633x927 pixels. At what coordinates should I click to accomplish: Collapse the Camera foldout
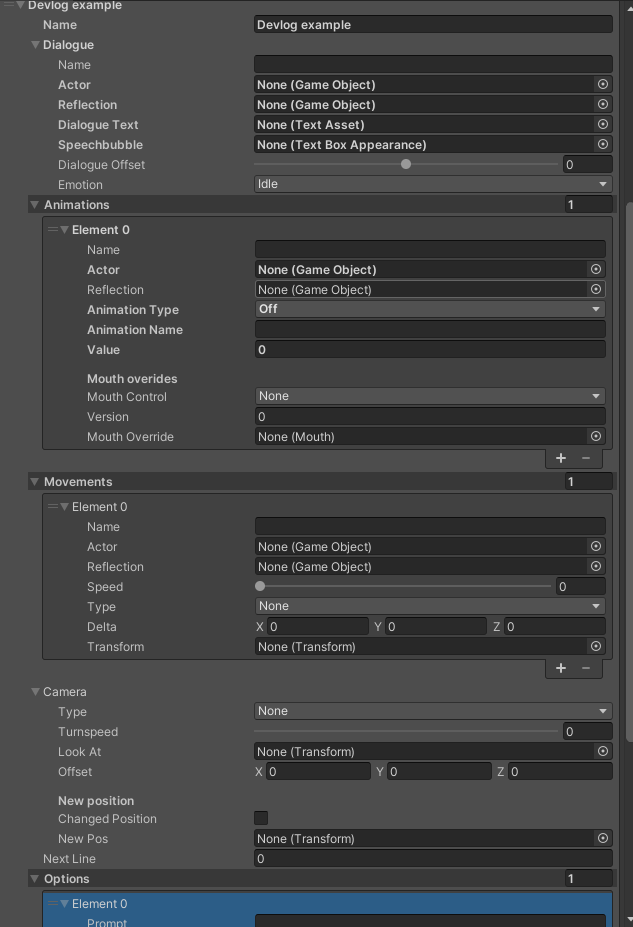pyautogui.click(x=35, y=692)
